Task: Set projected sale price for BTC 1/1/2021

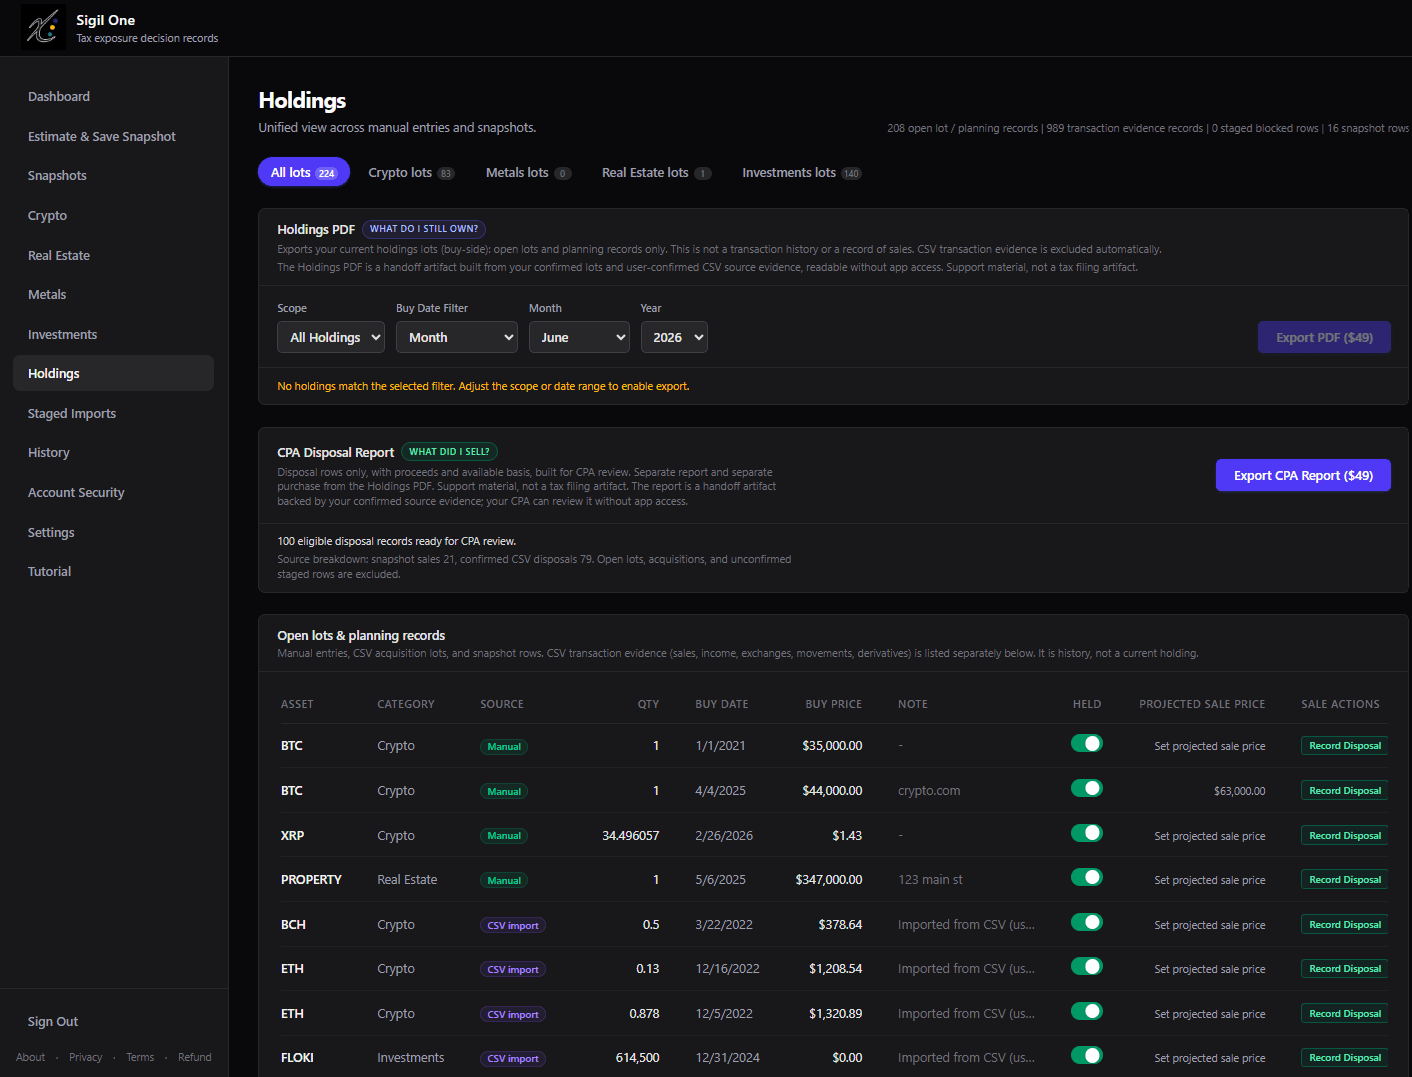Action: 1210,746
